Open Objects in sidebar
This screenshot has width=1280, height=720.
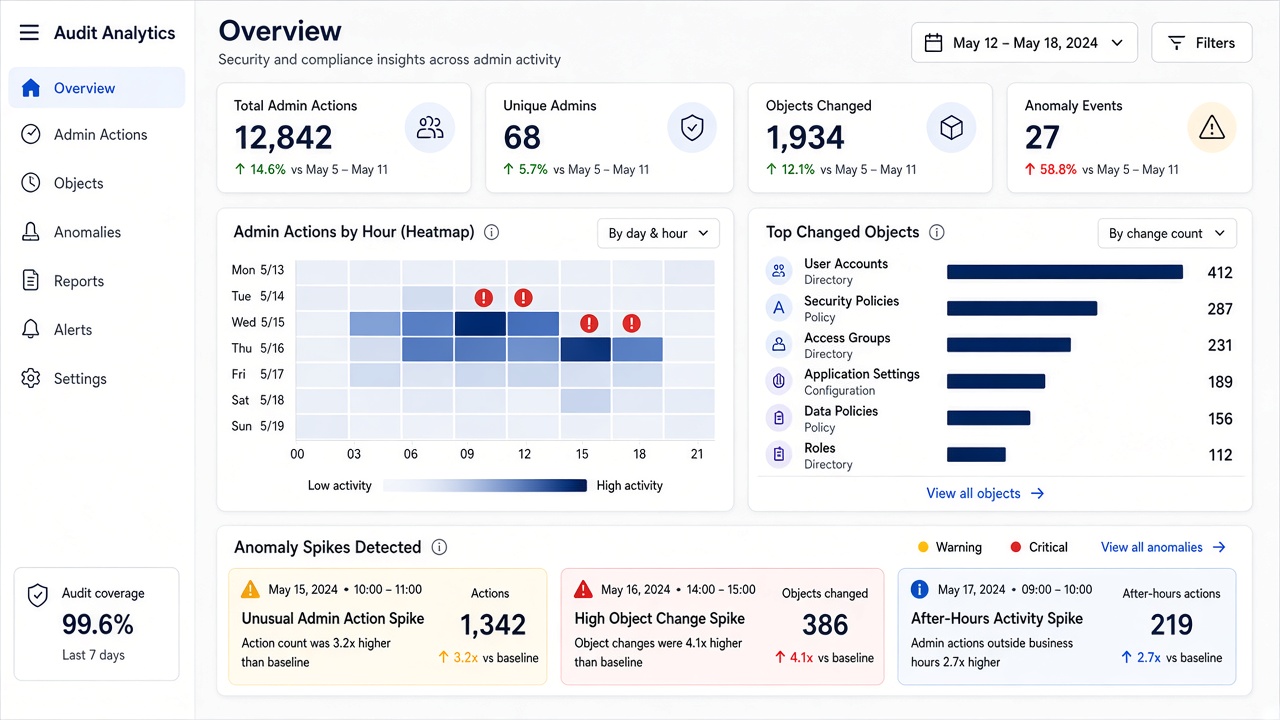pyautogui.click(x=97, y=183)
